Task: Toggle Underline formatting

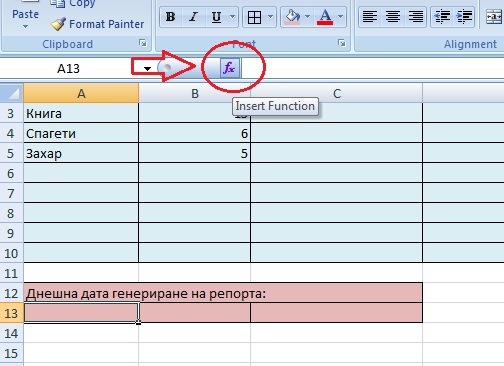Action: click(x=216, y=17)
